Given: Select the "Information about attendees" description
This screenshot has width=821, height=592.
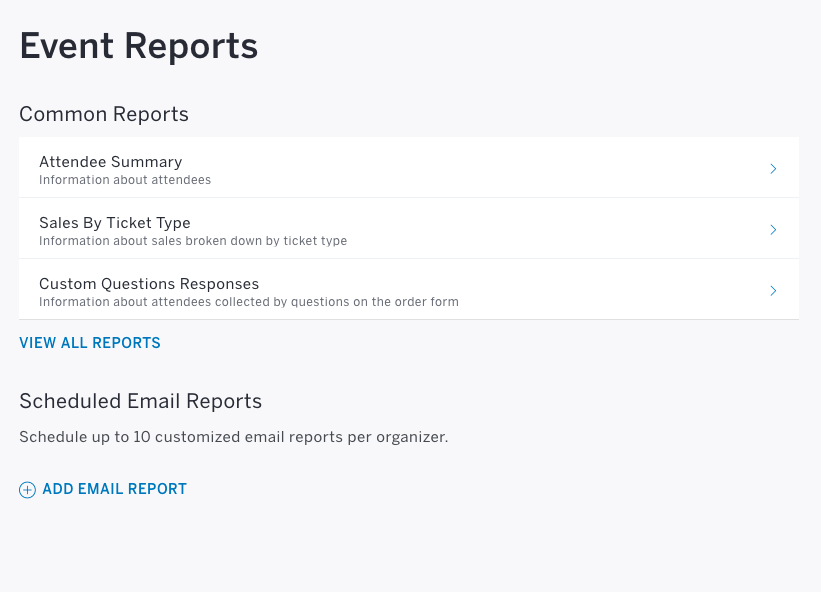Looking at the screenshot, I should pos(125,180).
